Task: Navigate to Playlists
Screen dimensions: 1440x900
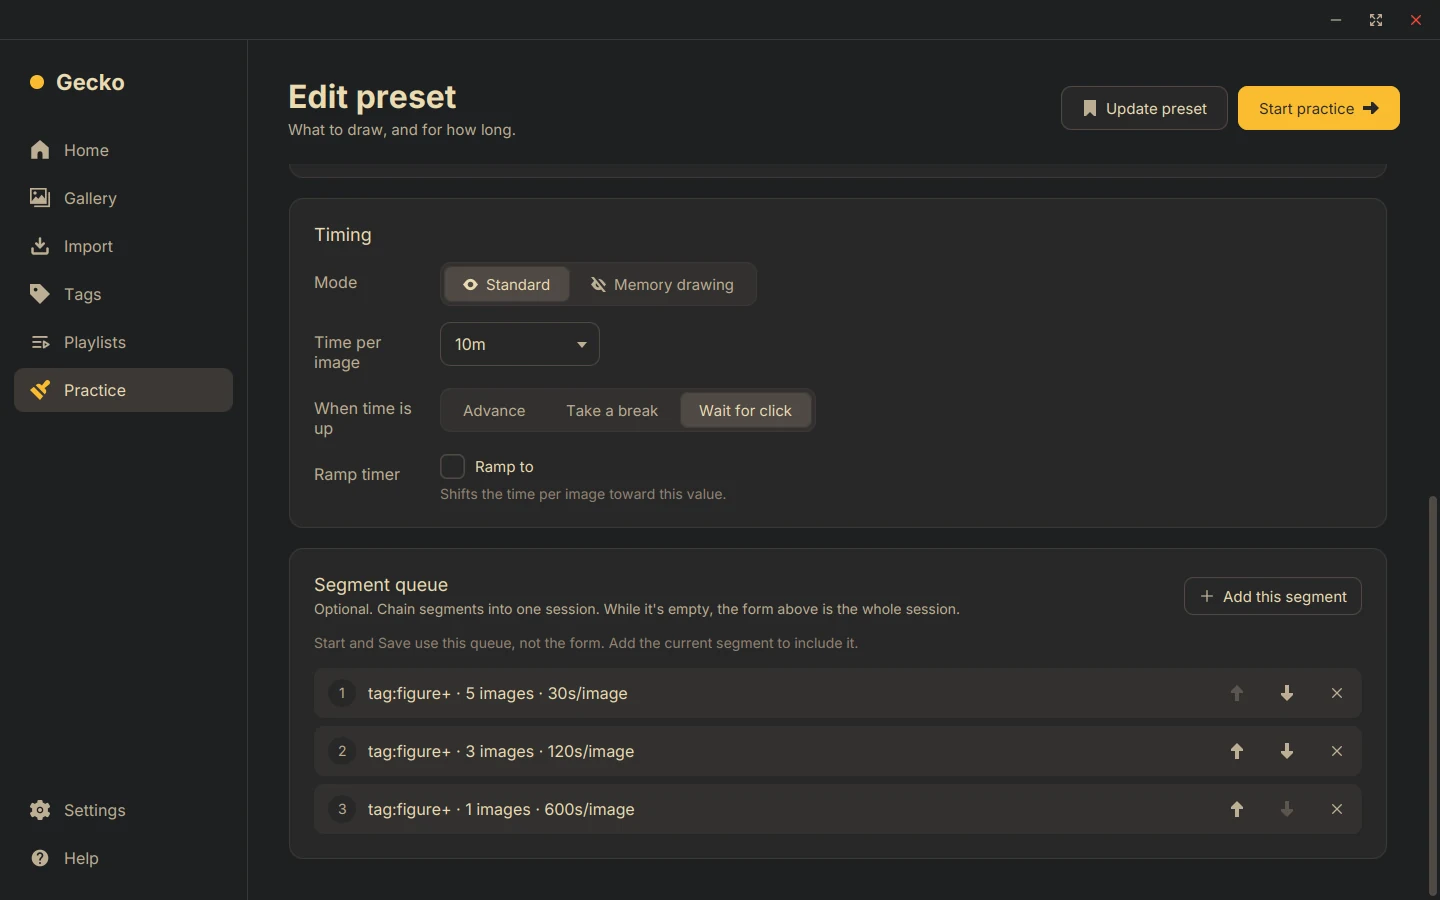Action: (123, 342)
